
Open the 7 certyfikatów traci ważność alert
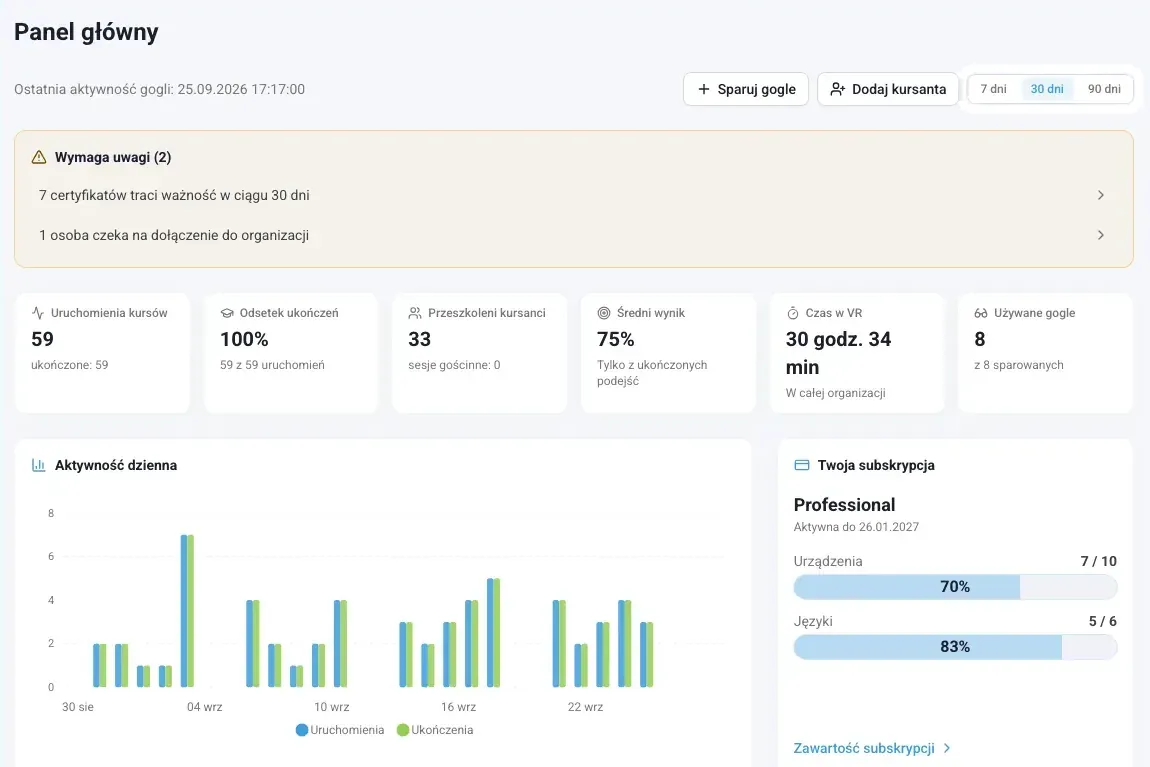coord(574,195)
